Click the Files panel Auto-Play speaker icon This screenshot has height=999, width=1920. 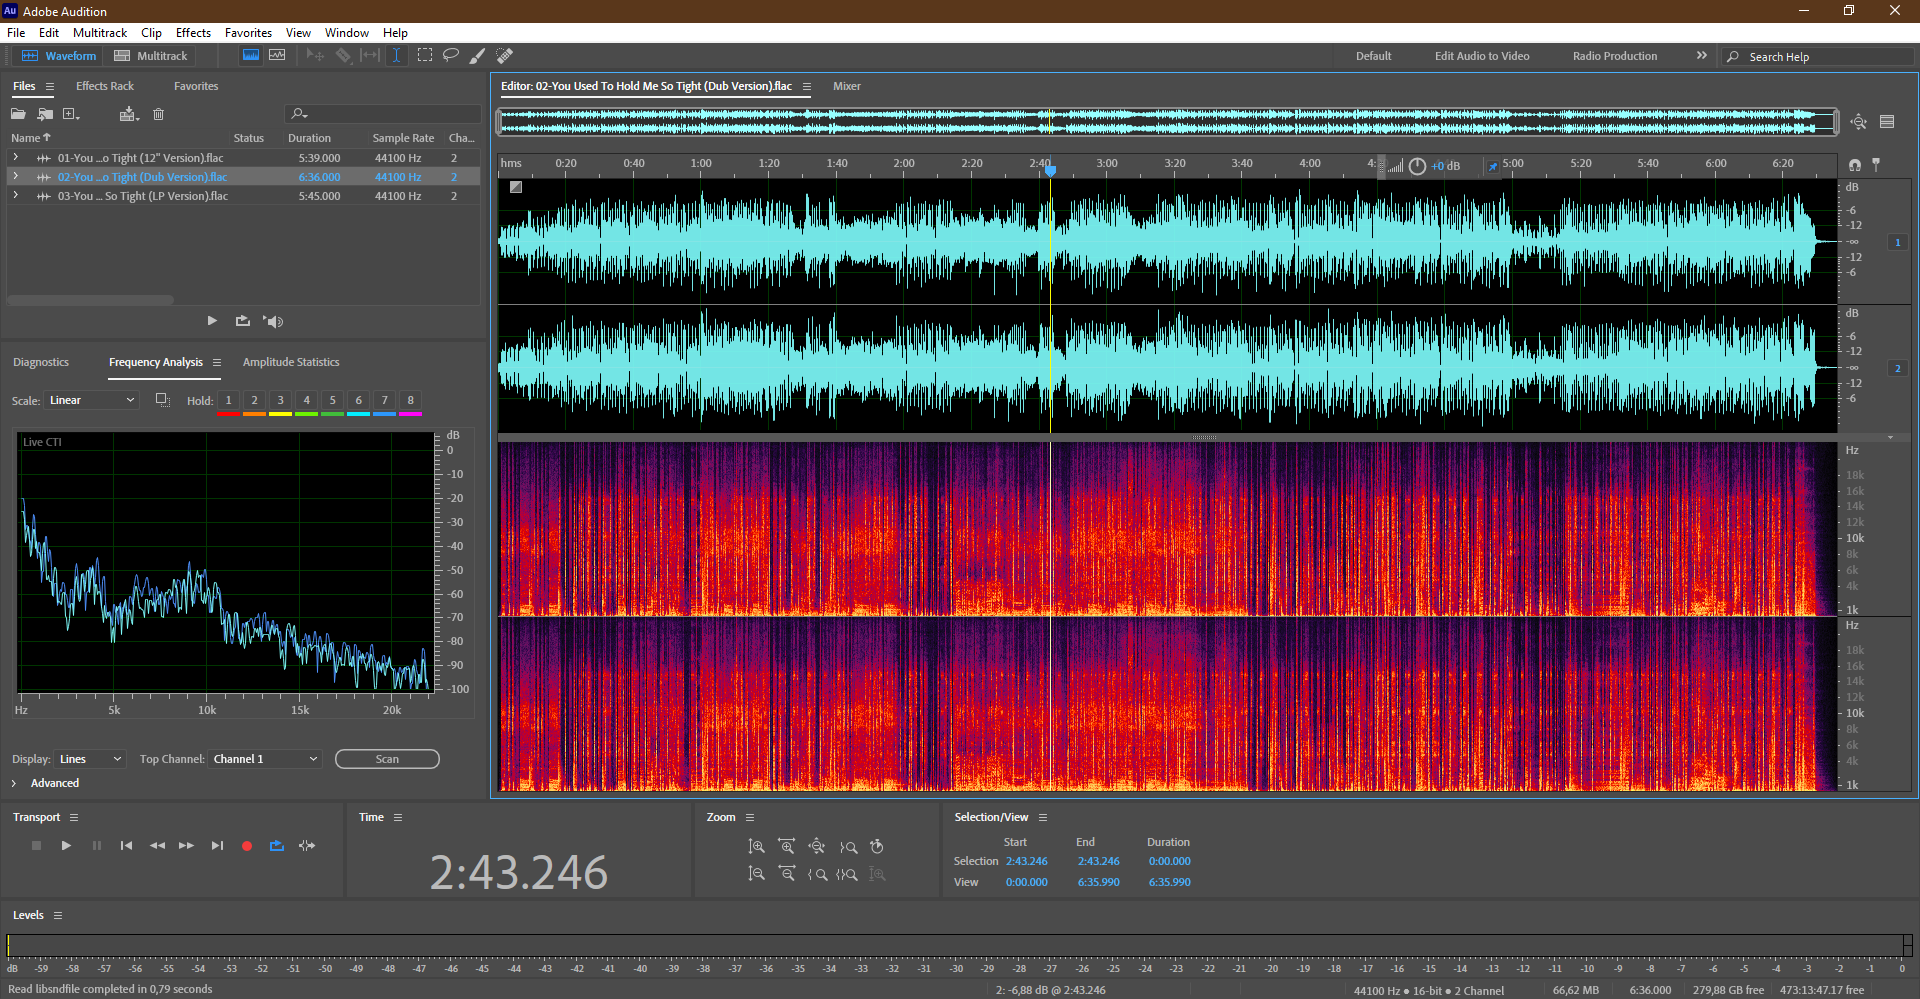pos(273,321)
